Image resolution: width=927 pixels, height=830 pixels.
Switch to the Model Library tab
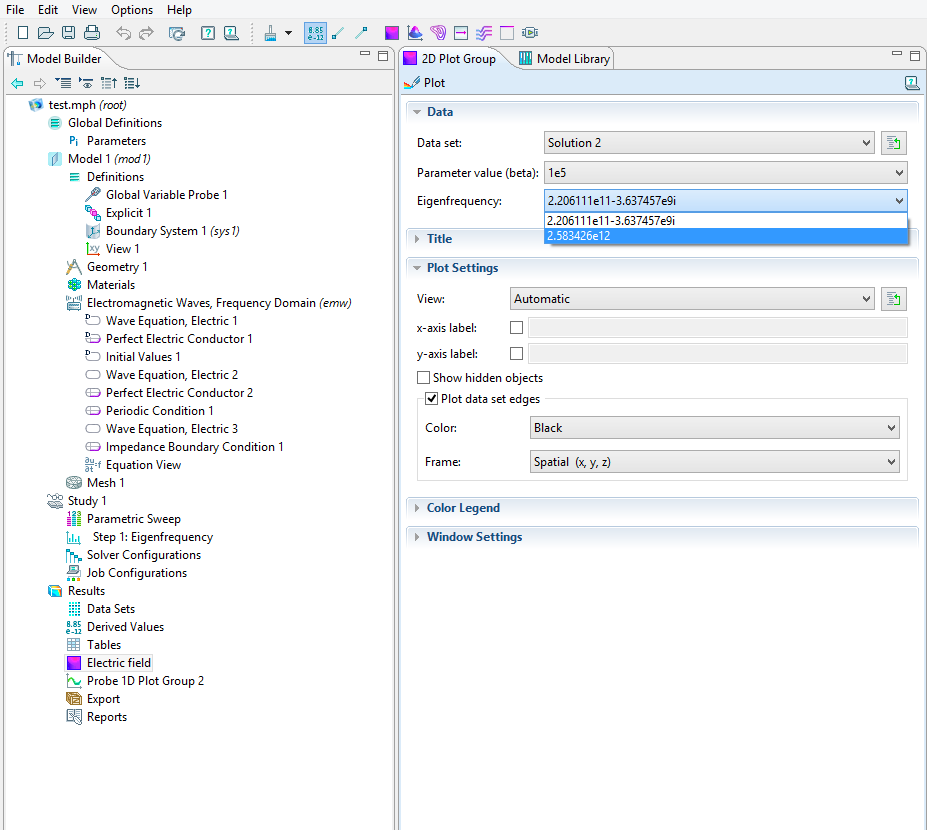564,59
